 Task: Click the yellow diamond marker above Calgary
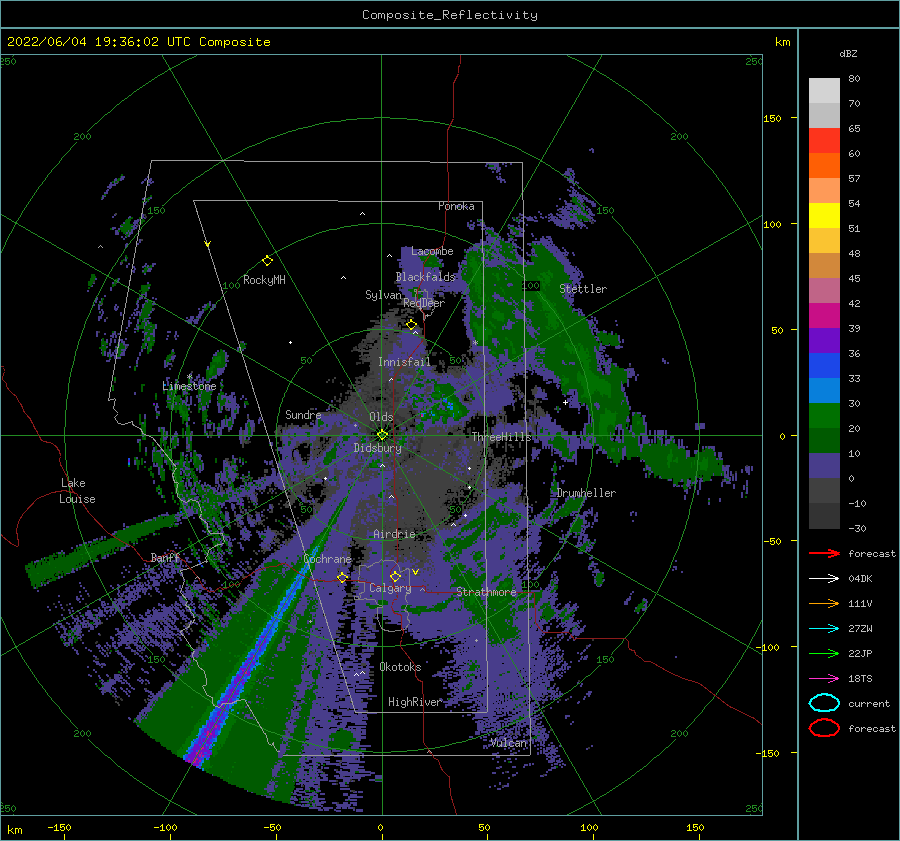click(x=395, y=576)
